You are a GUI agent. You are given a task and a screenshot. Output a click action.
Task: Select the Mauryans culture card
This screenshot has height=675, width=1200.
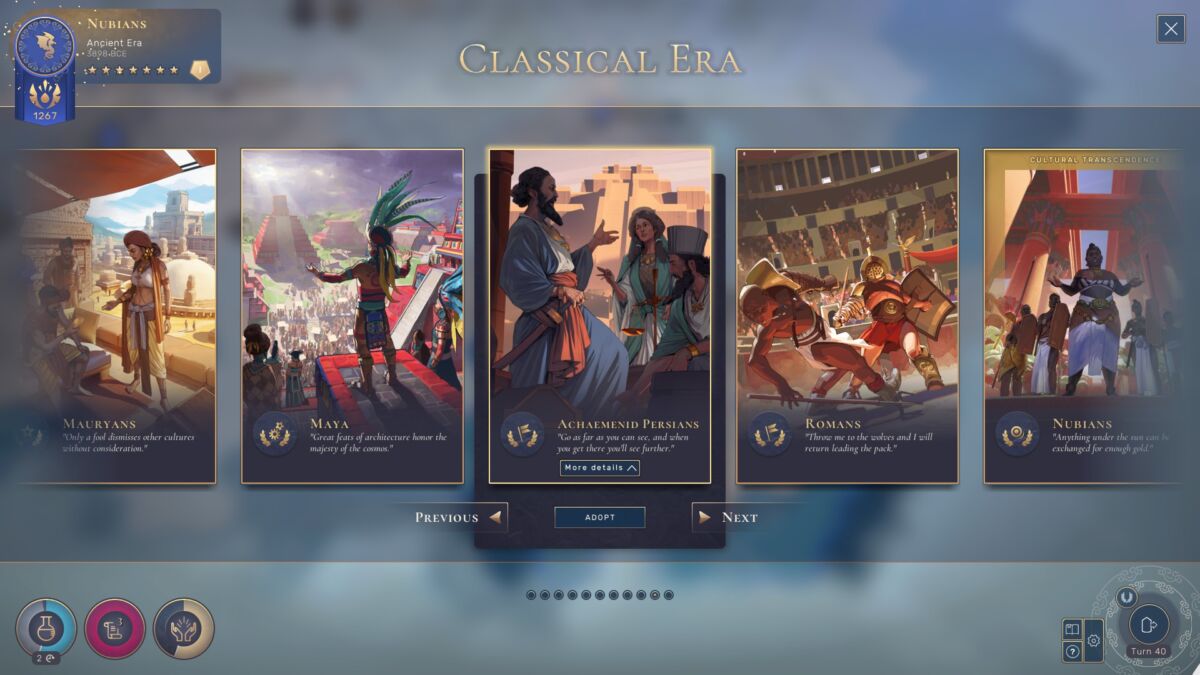click(x=118, y=316)
